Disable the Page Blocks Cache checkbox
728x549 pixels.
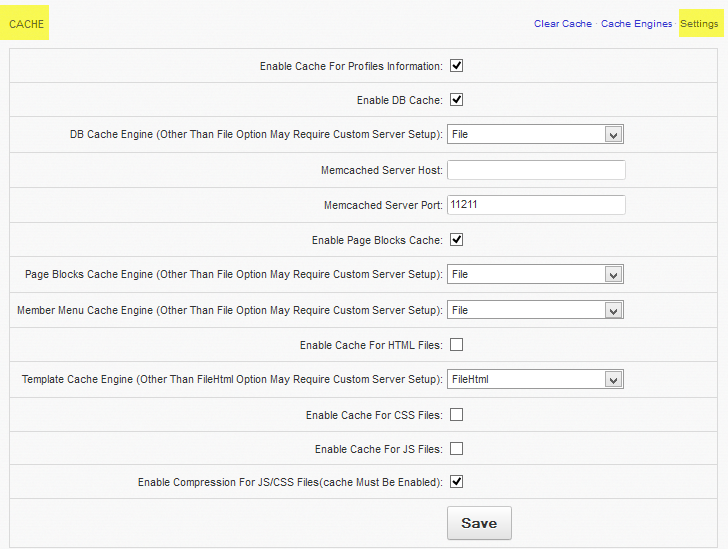[x=456, y=240]
